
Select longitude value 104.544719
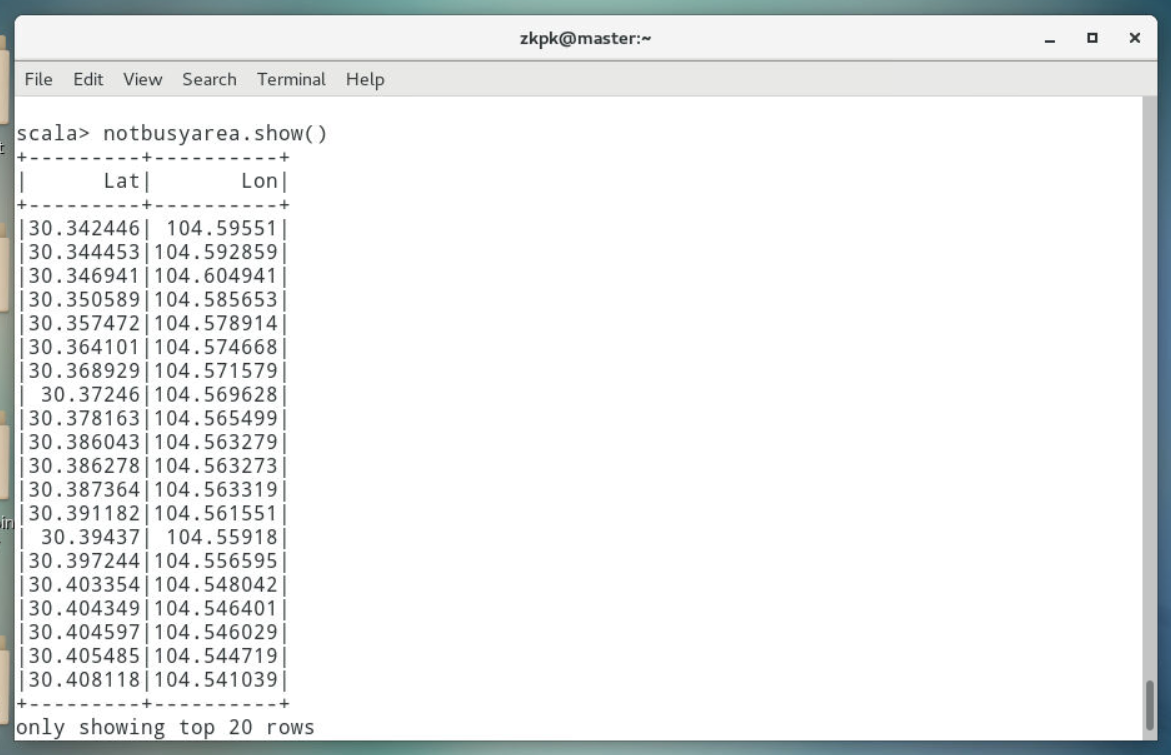click(x=216, y=656)
